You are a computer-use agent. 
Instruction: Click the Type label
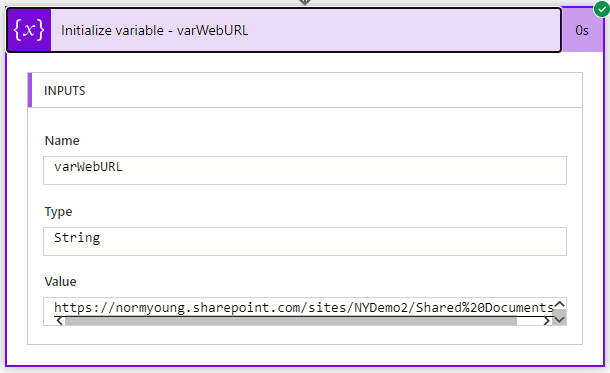point(58,212)
